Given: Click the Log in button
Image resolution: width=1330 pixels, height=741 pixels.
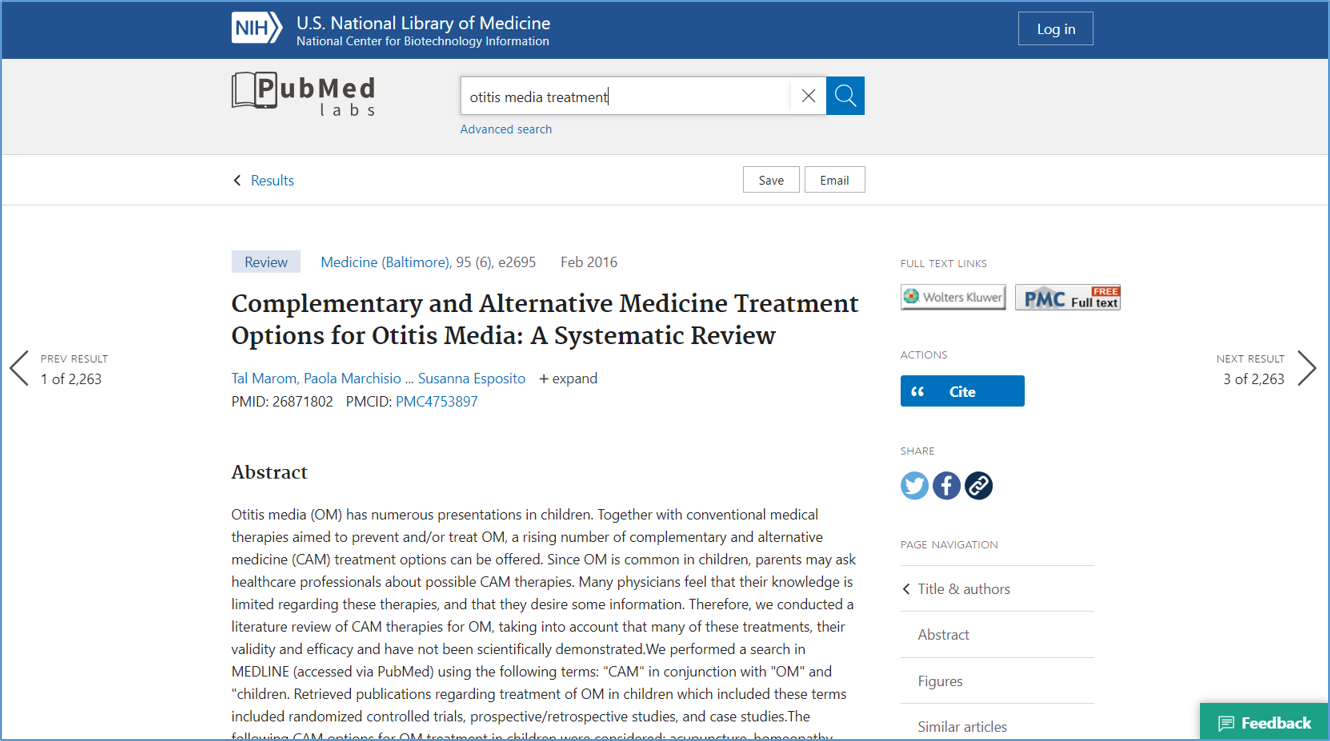Looking at the screenshot, I should 1056,29.
